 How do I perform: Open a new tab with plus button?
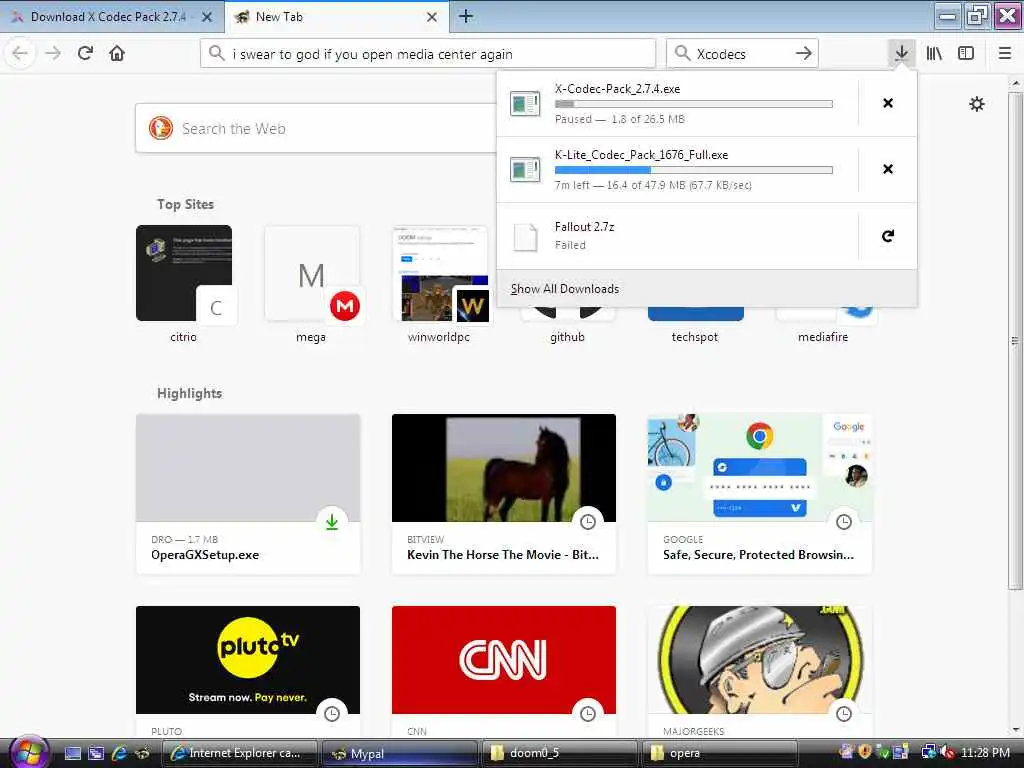tap(466, 16)
